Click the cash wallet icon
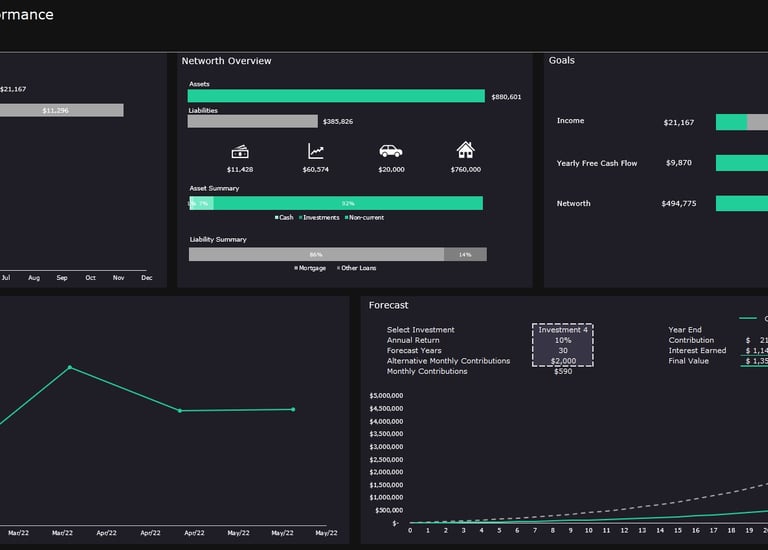768x550 pixels. pos(240,152)
